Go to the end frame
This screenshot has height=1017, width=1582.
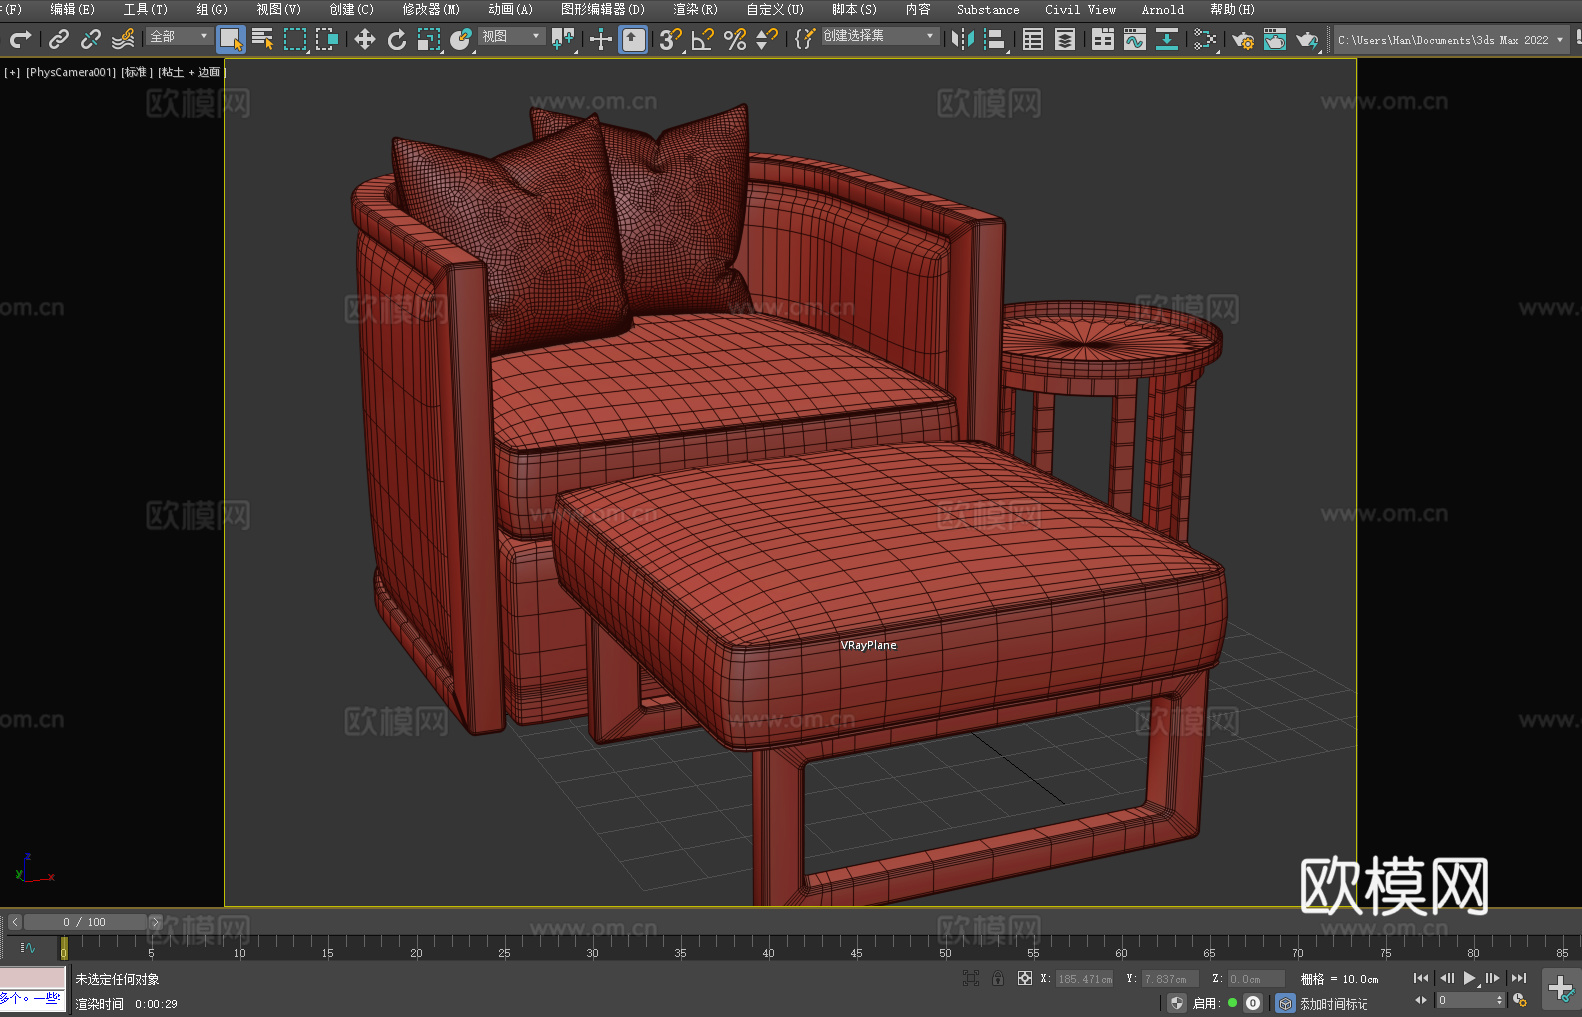pyautogui.click(x=1518, y=978)
